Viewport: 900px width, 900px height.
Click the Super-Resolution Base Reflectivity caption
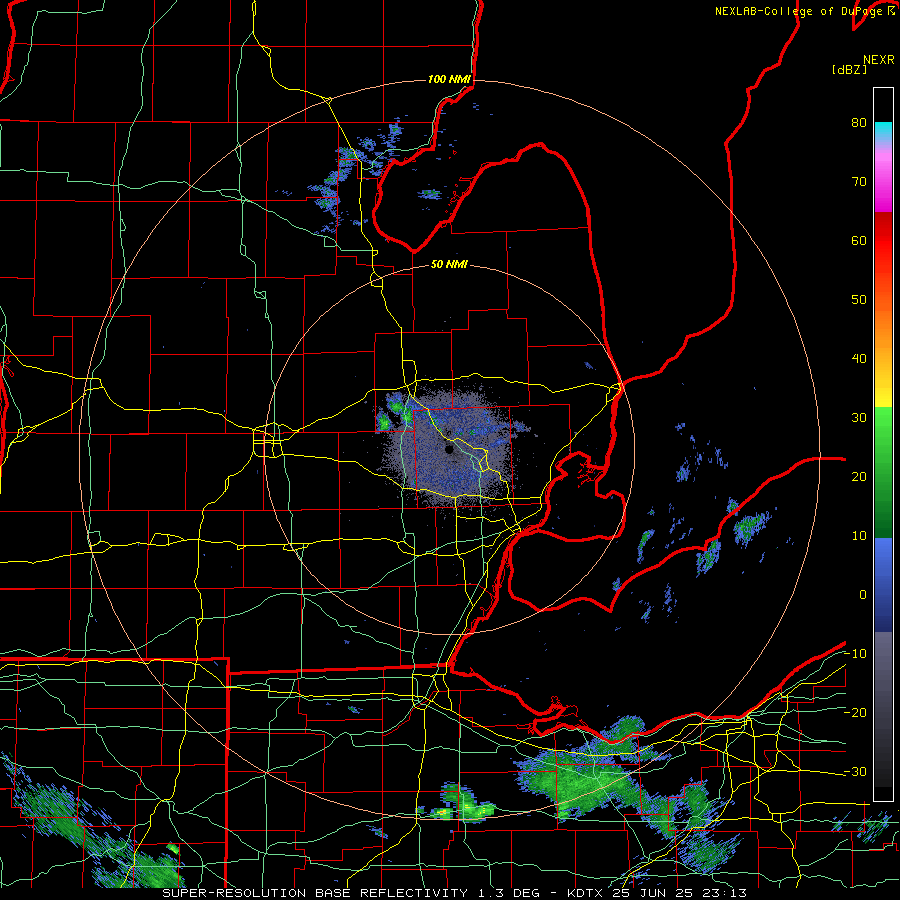tap(315, 893)
